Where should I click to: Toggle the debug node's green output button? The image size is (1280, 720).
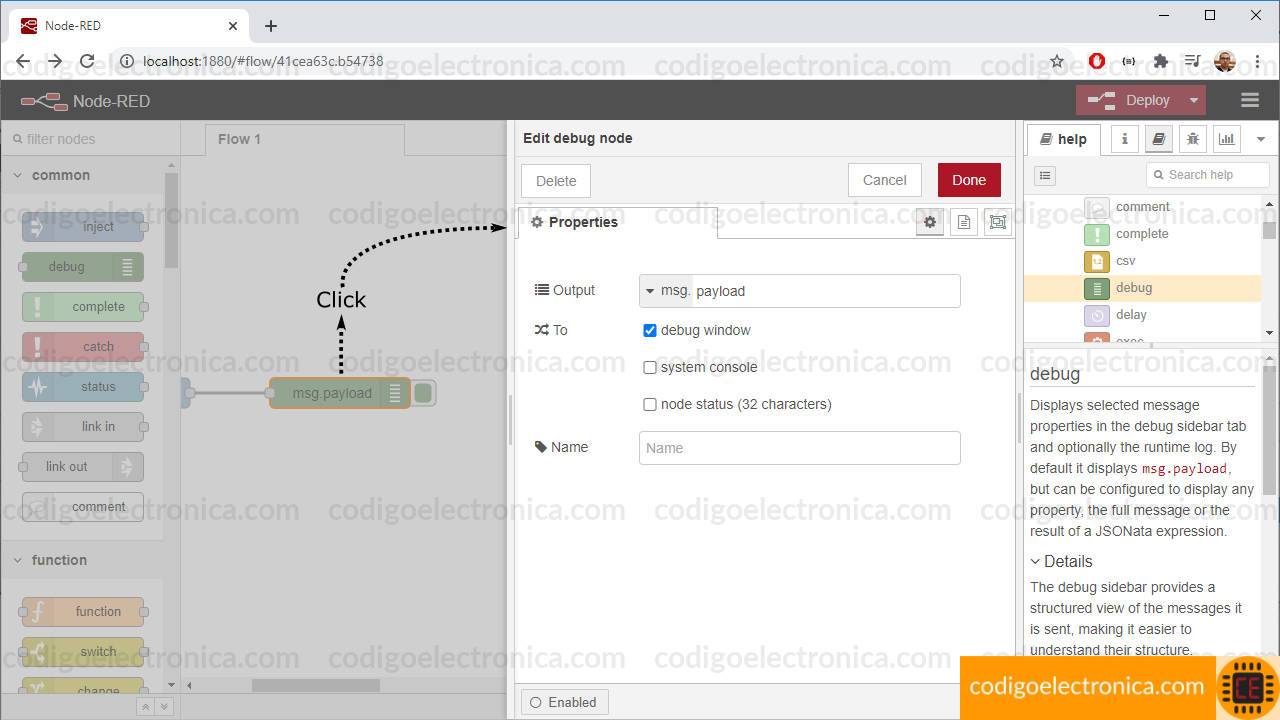(423, 394)
